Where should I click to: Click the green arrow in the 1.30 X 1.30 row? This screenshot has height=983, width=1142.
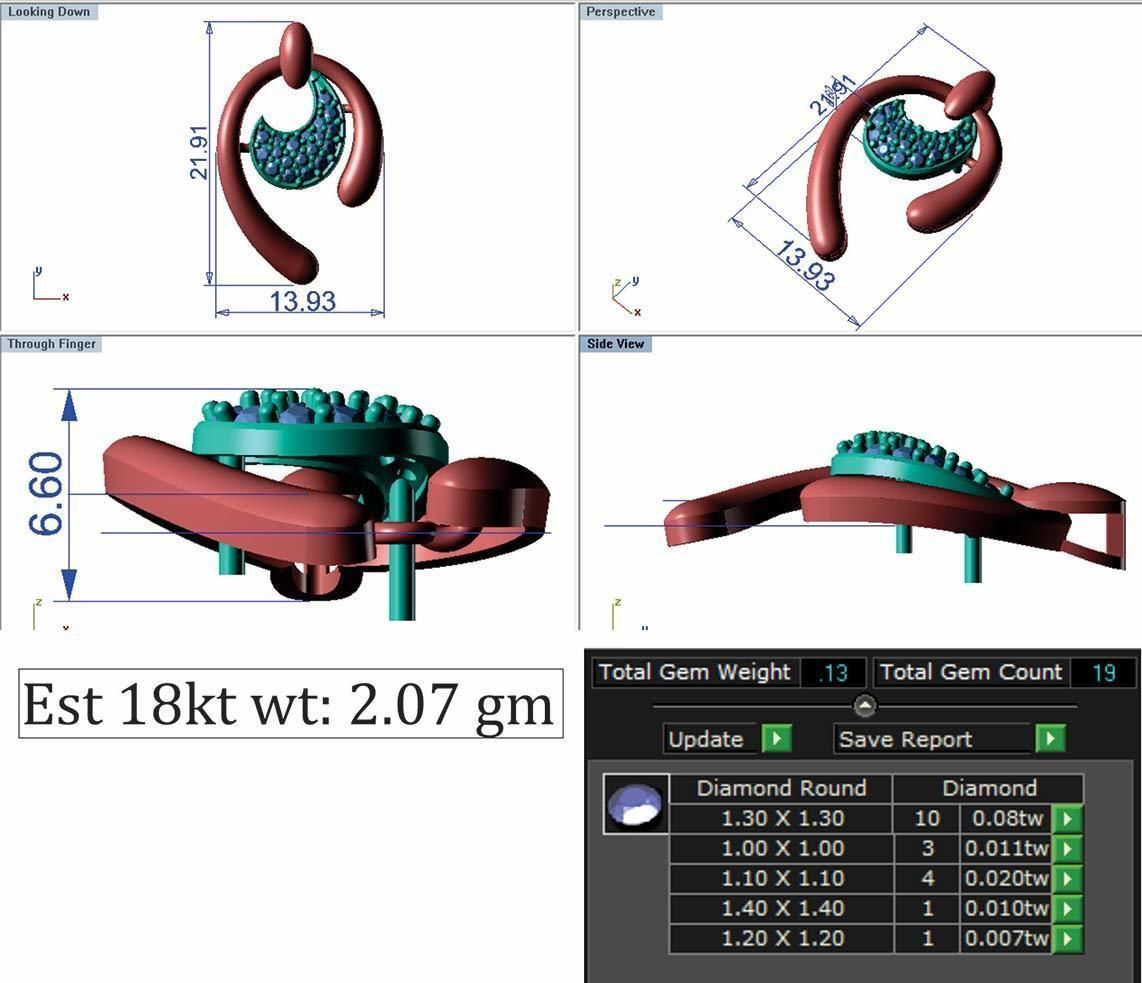[x=1068, y=818]
